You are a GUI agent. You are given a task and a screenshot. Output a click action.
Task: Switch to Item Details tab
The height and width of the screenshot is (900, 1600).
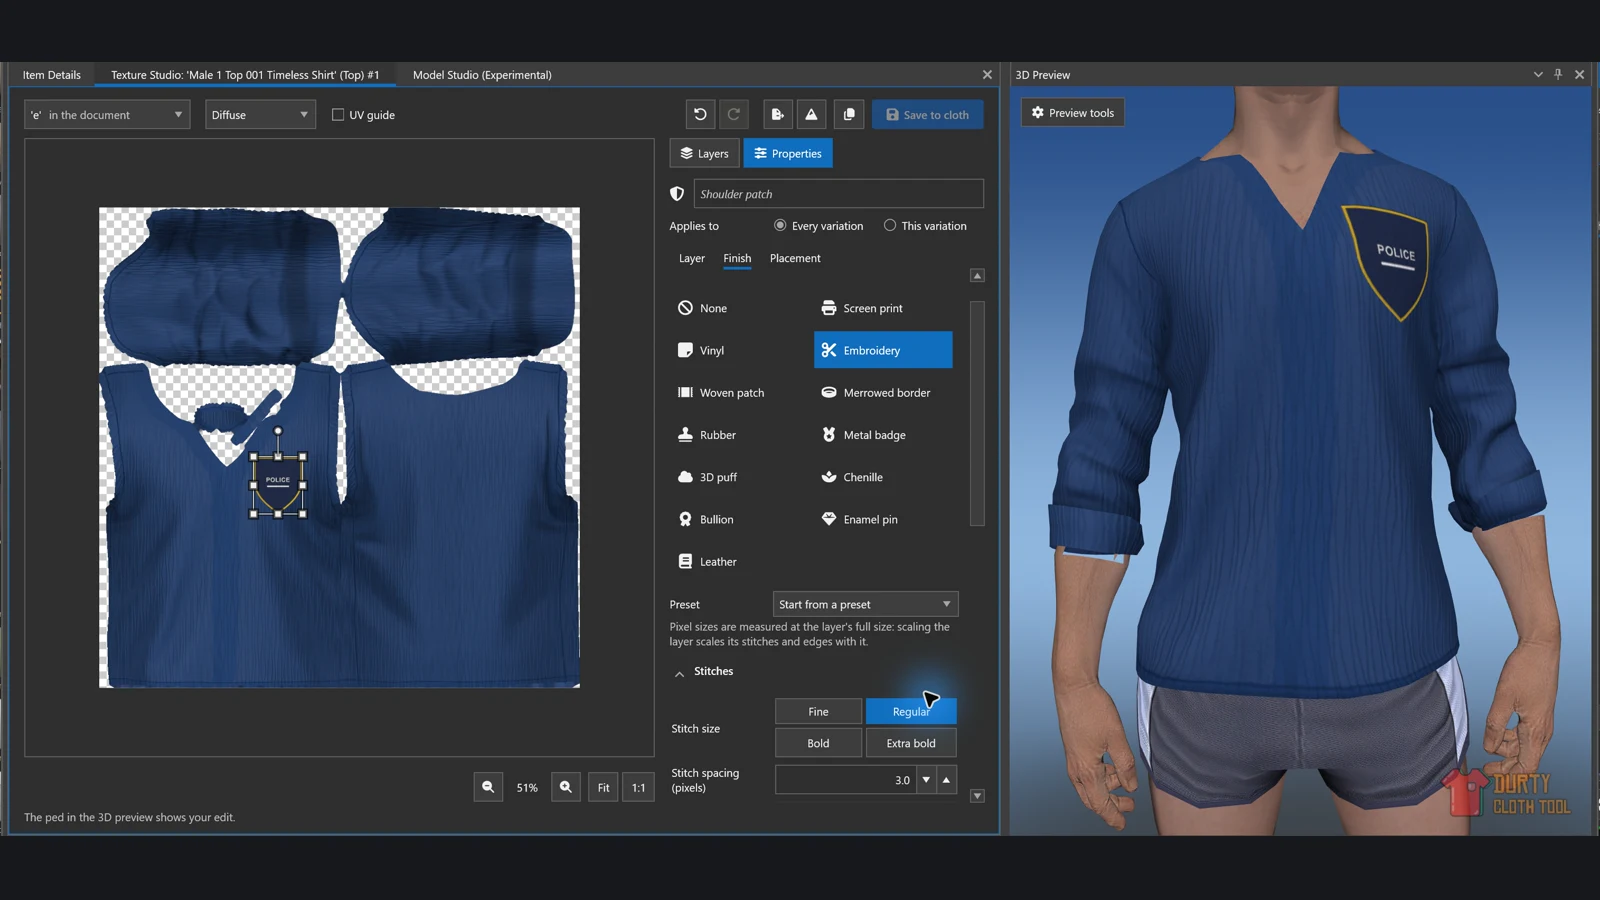tap(52, 75)
